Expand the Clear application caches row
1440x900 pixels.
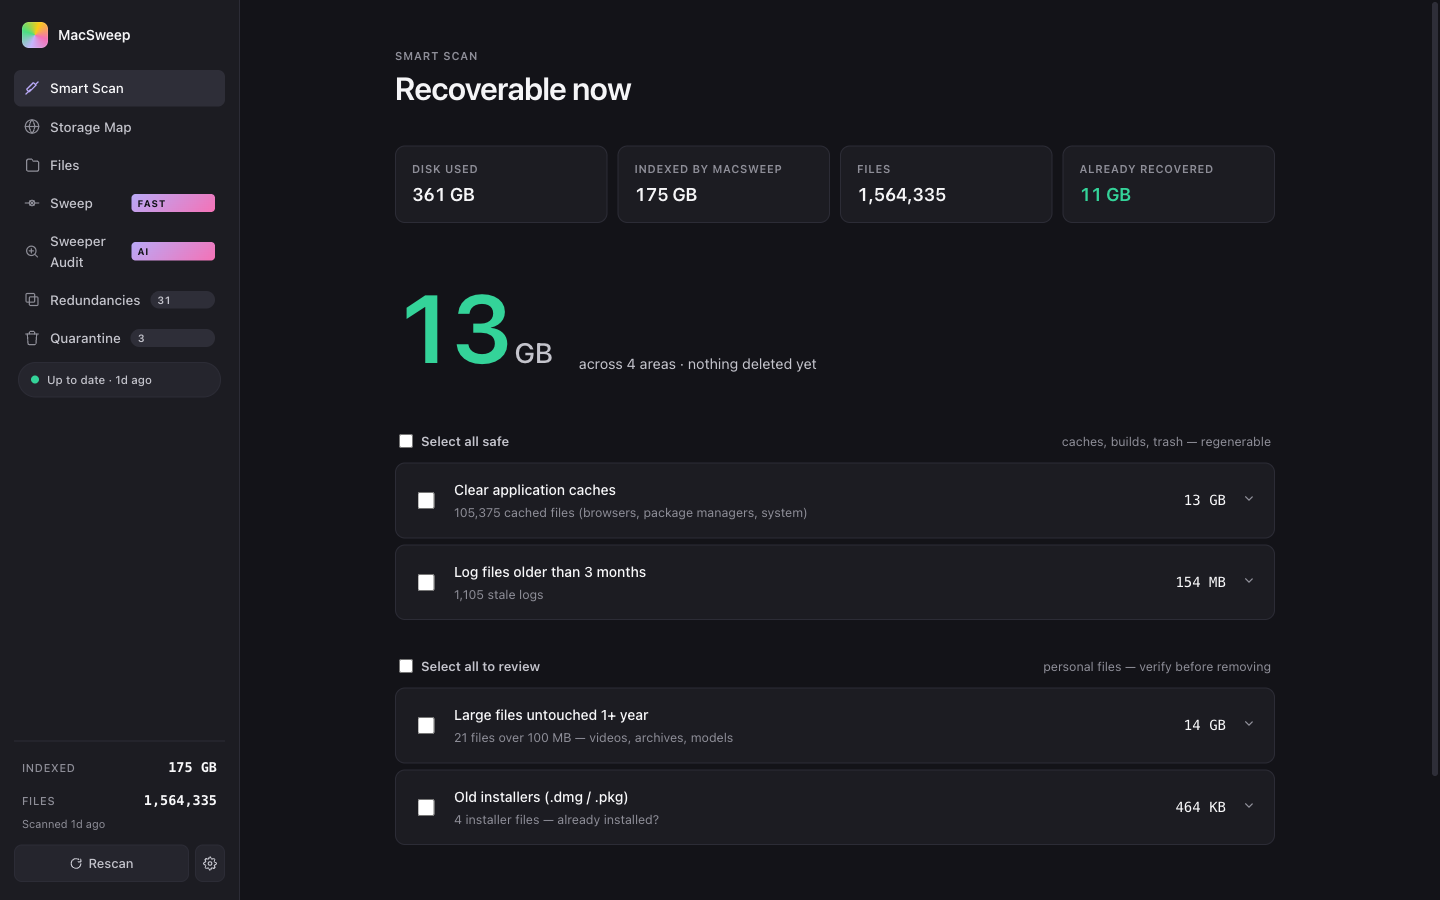point(1249,499)
